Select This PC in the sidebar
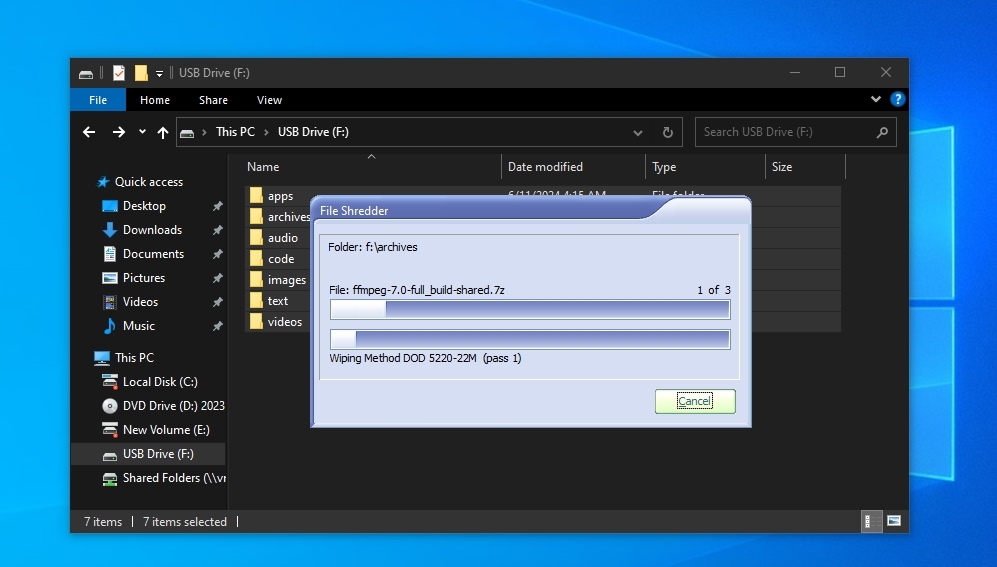 [x=134, y=358]
